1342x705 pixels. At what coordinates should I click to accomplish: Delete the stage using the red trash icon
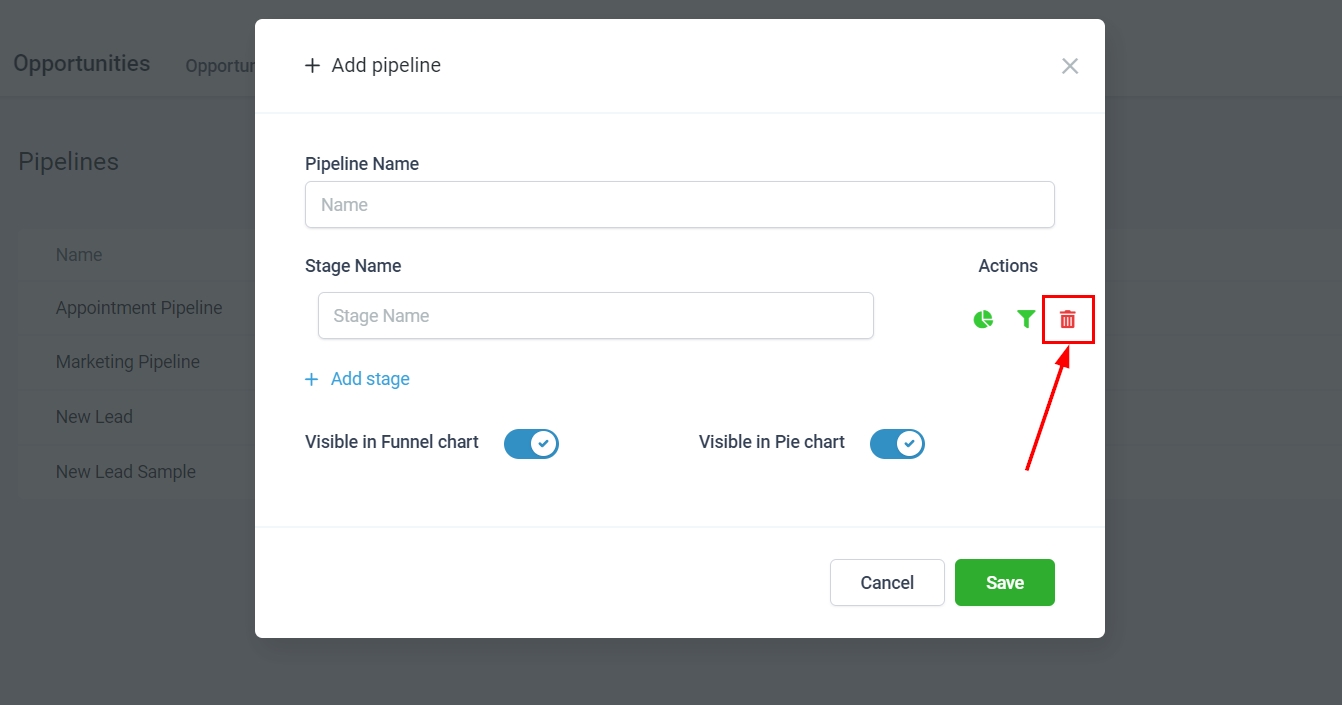click(1068, 319)
